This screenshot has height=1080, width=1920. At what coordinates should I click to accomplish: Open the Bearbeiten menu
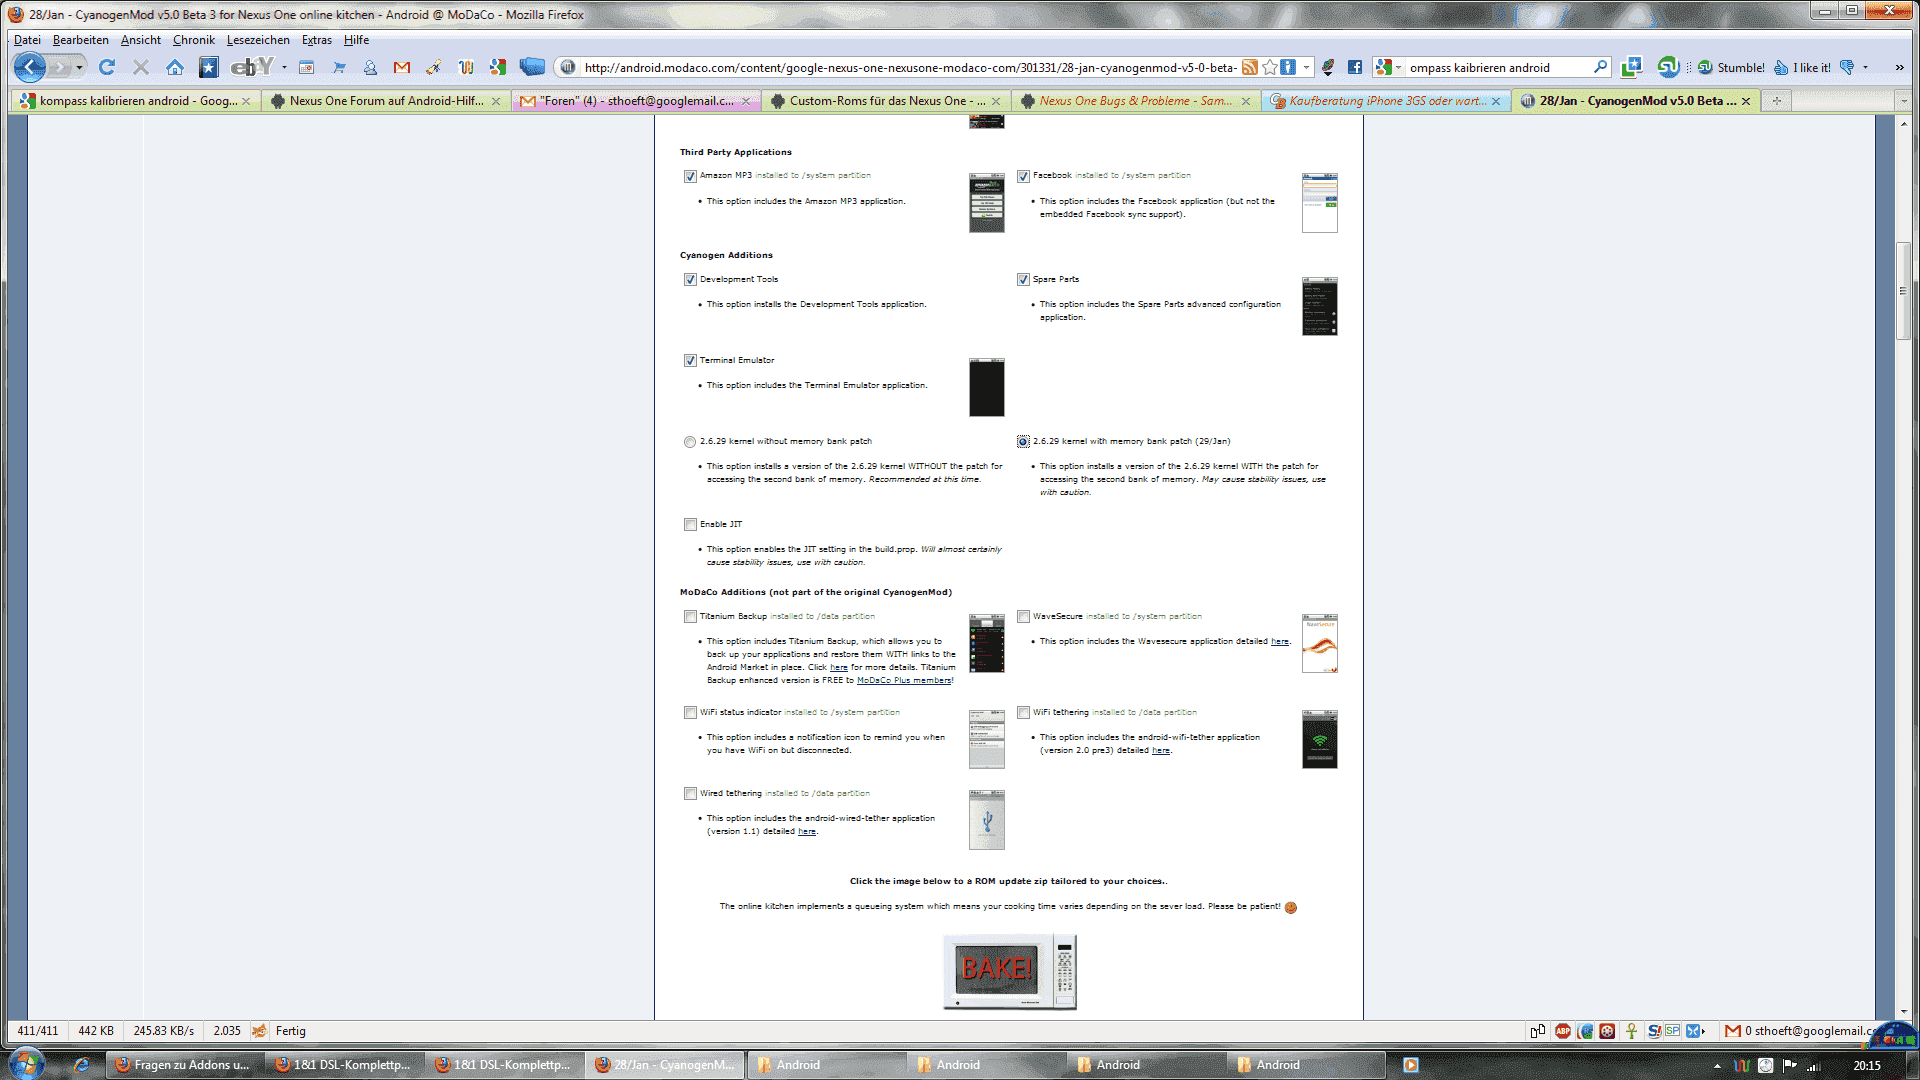click(x=81, y=40)
